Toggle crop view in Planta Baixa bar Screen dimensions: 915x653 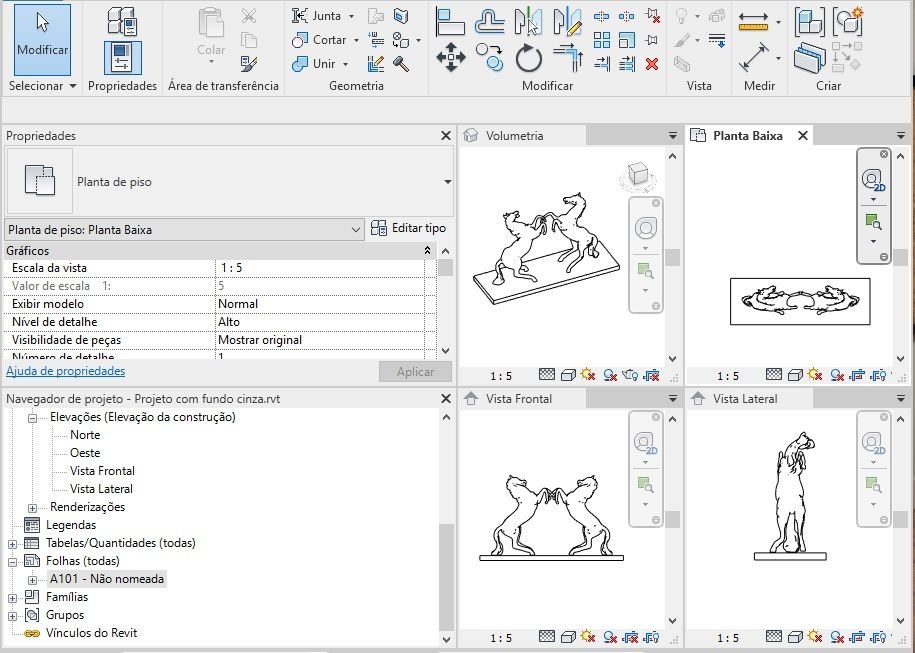(x=857, y=375)
